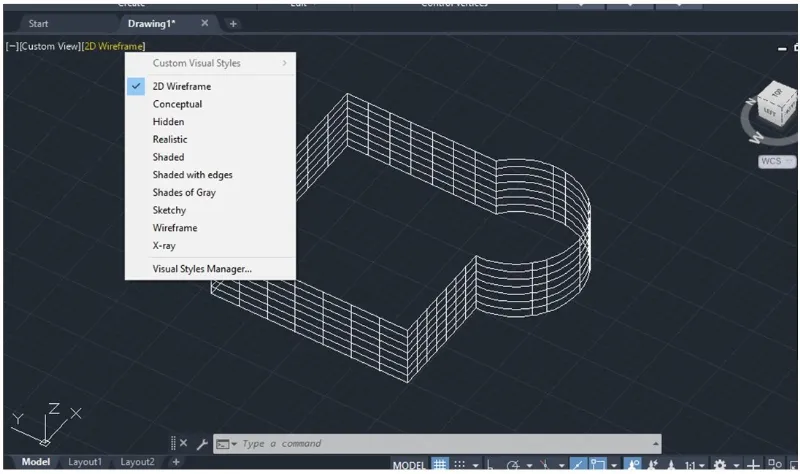Toggle snap mode dots icon

tap(461, 465)
